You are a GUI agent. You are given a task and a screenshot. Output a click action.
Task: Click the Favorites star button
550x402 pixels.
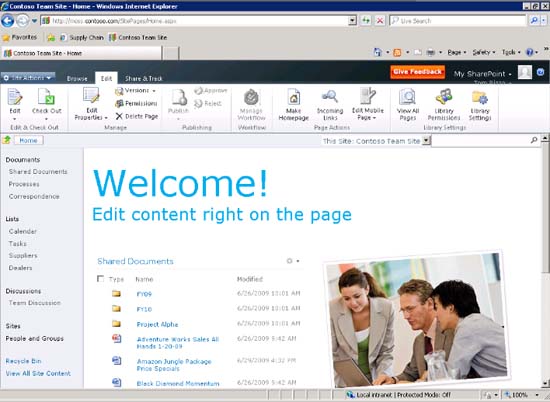20,37
